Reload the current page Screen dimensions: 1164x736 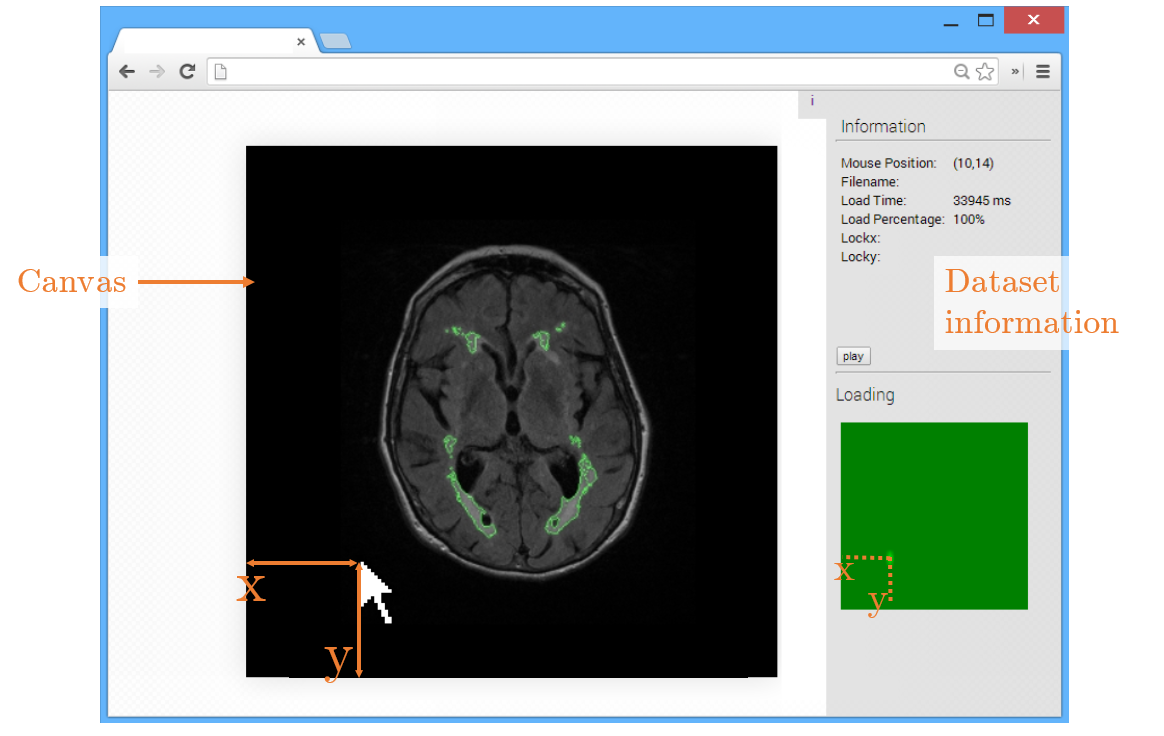(x=186, y=71)
